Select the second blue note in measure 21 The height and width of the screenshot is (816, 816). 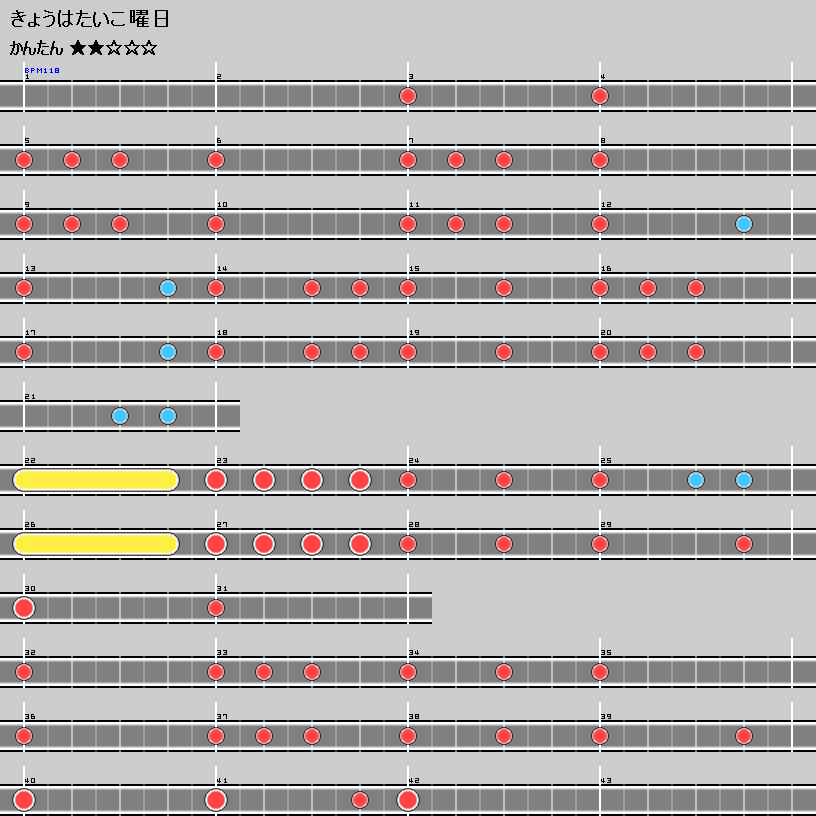[168, 416]
